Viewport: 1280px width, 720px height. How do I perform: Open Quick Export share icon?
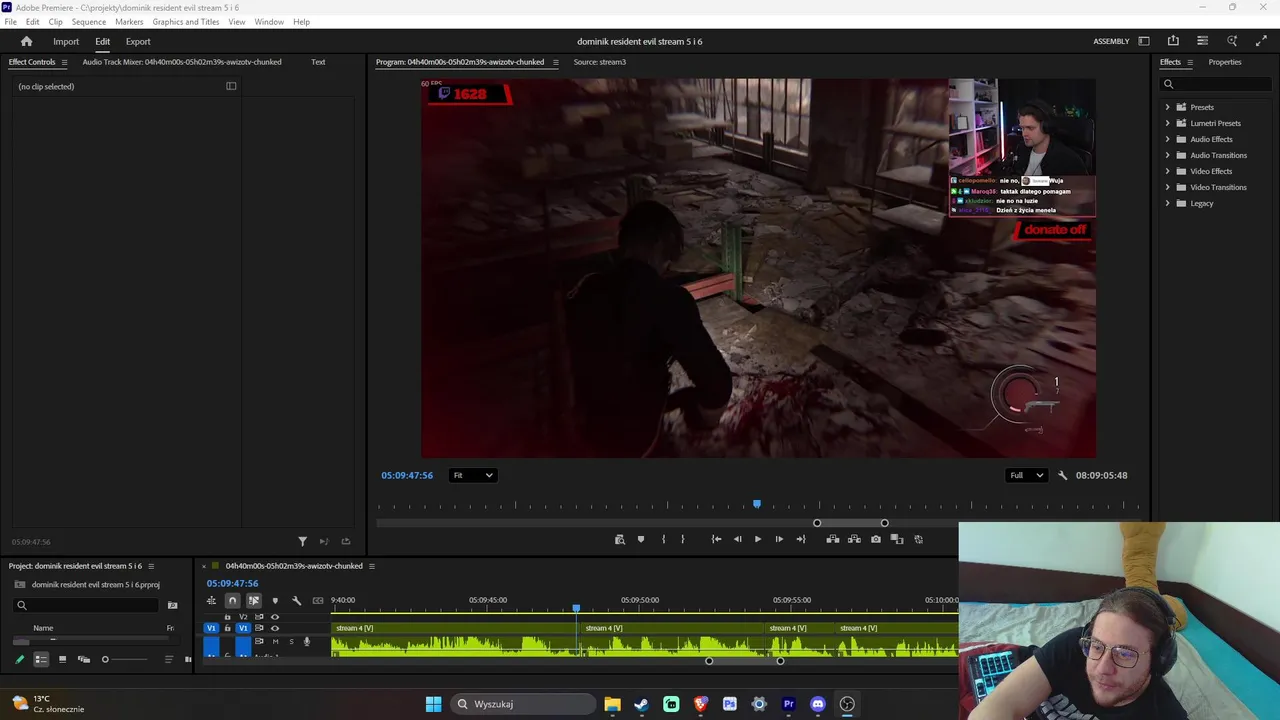(x=1173, y=41)
